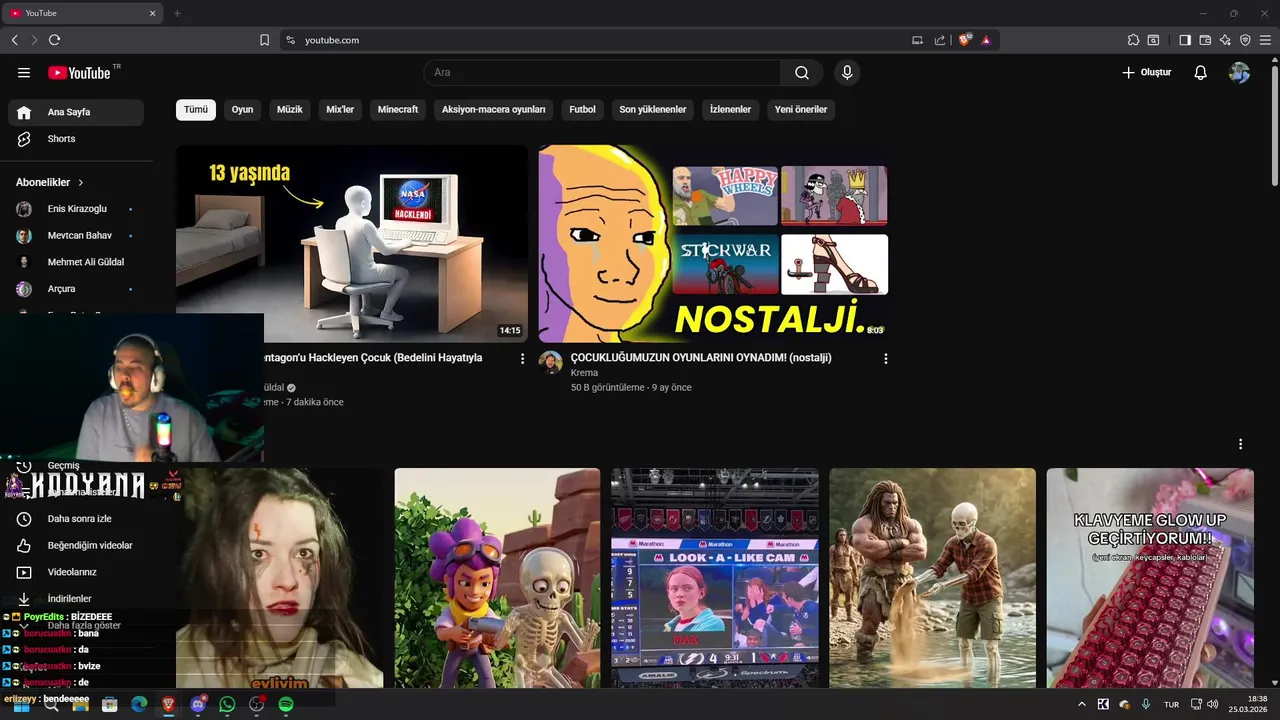1280x720 pixels.
Task: Click the search magnifier button
Action: (x=802, y=73)
